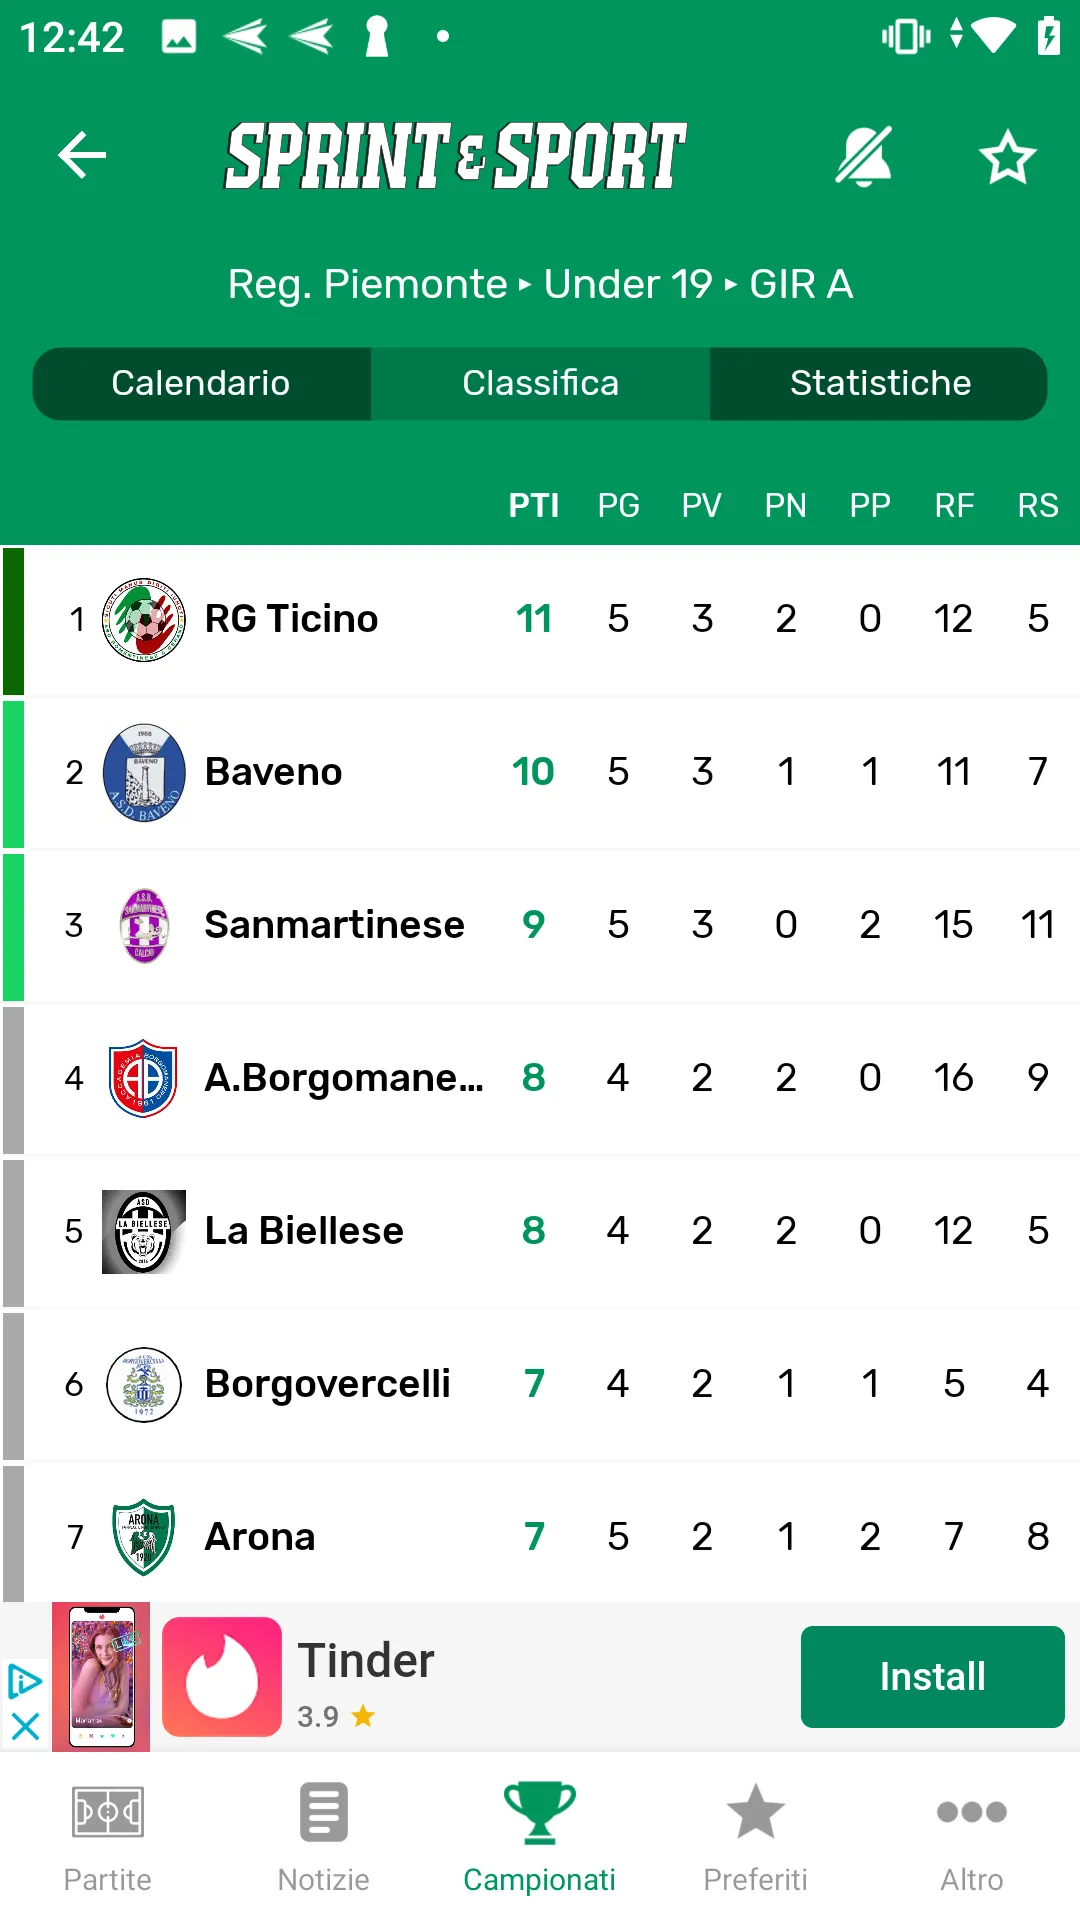Click the Tinder ad thumbnail image

tap(101, 1677)
